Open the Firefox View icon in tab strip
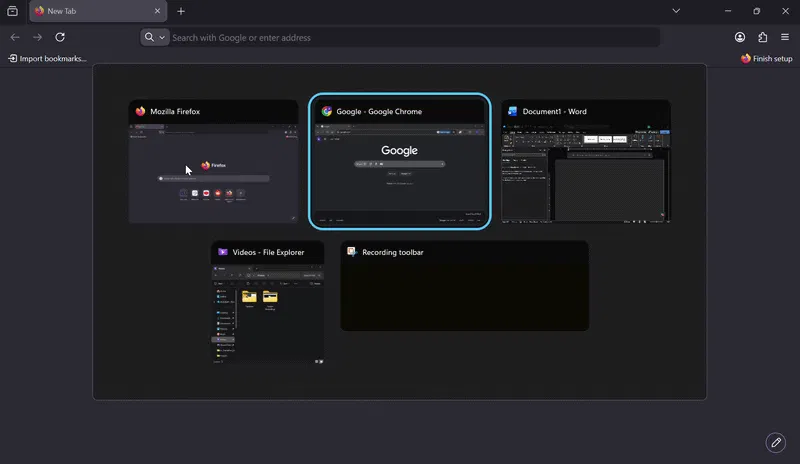The width and height of the screenshot is (800, 464). point(12,11)
